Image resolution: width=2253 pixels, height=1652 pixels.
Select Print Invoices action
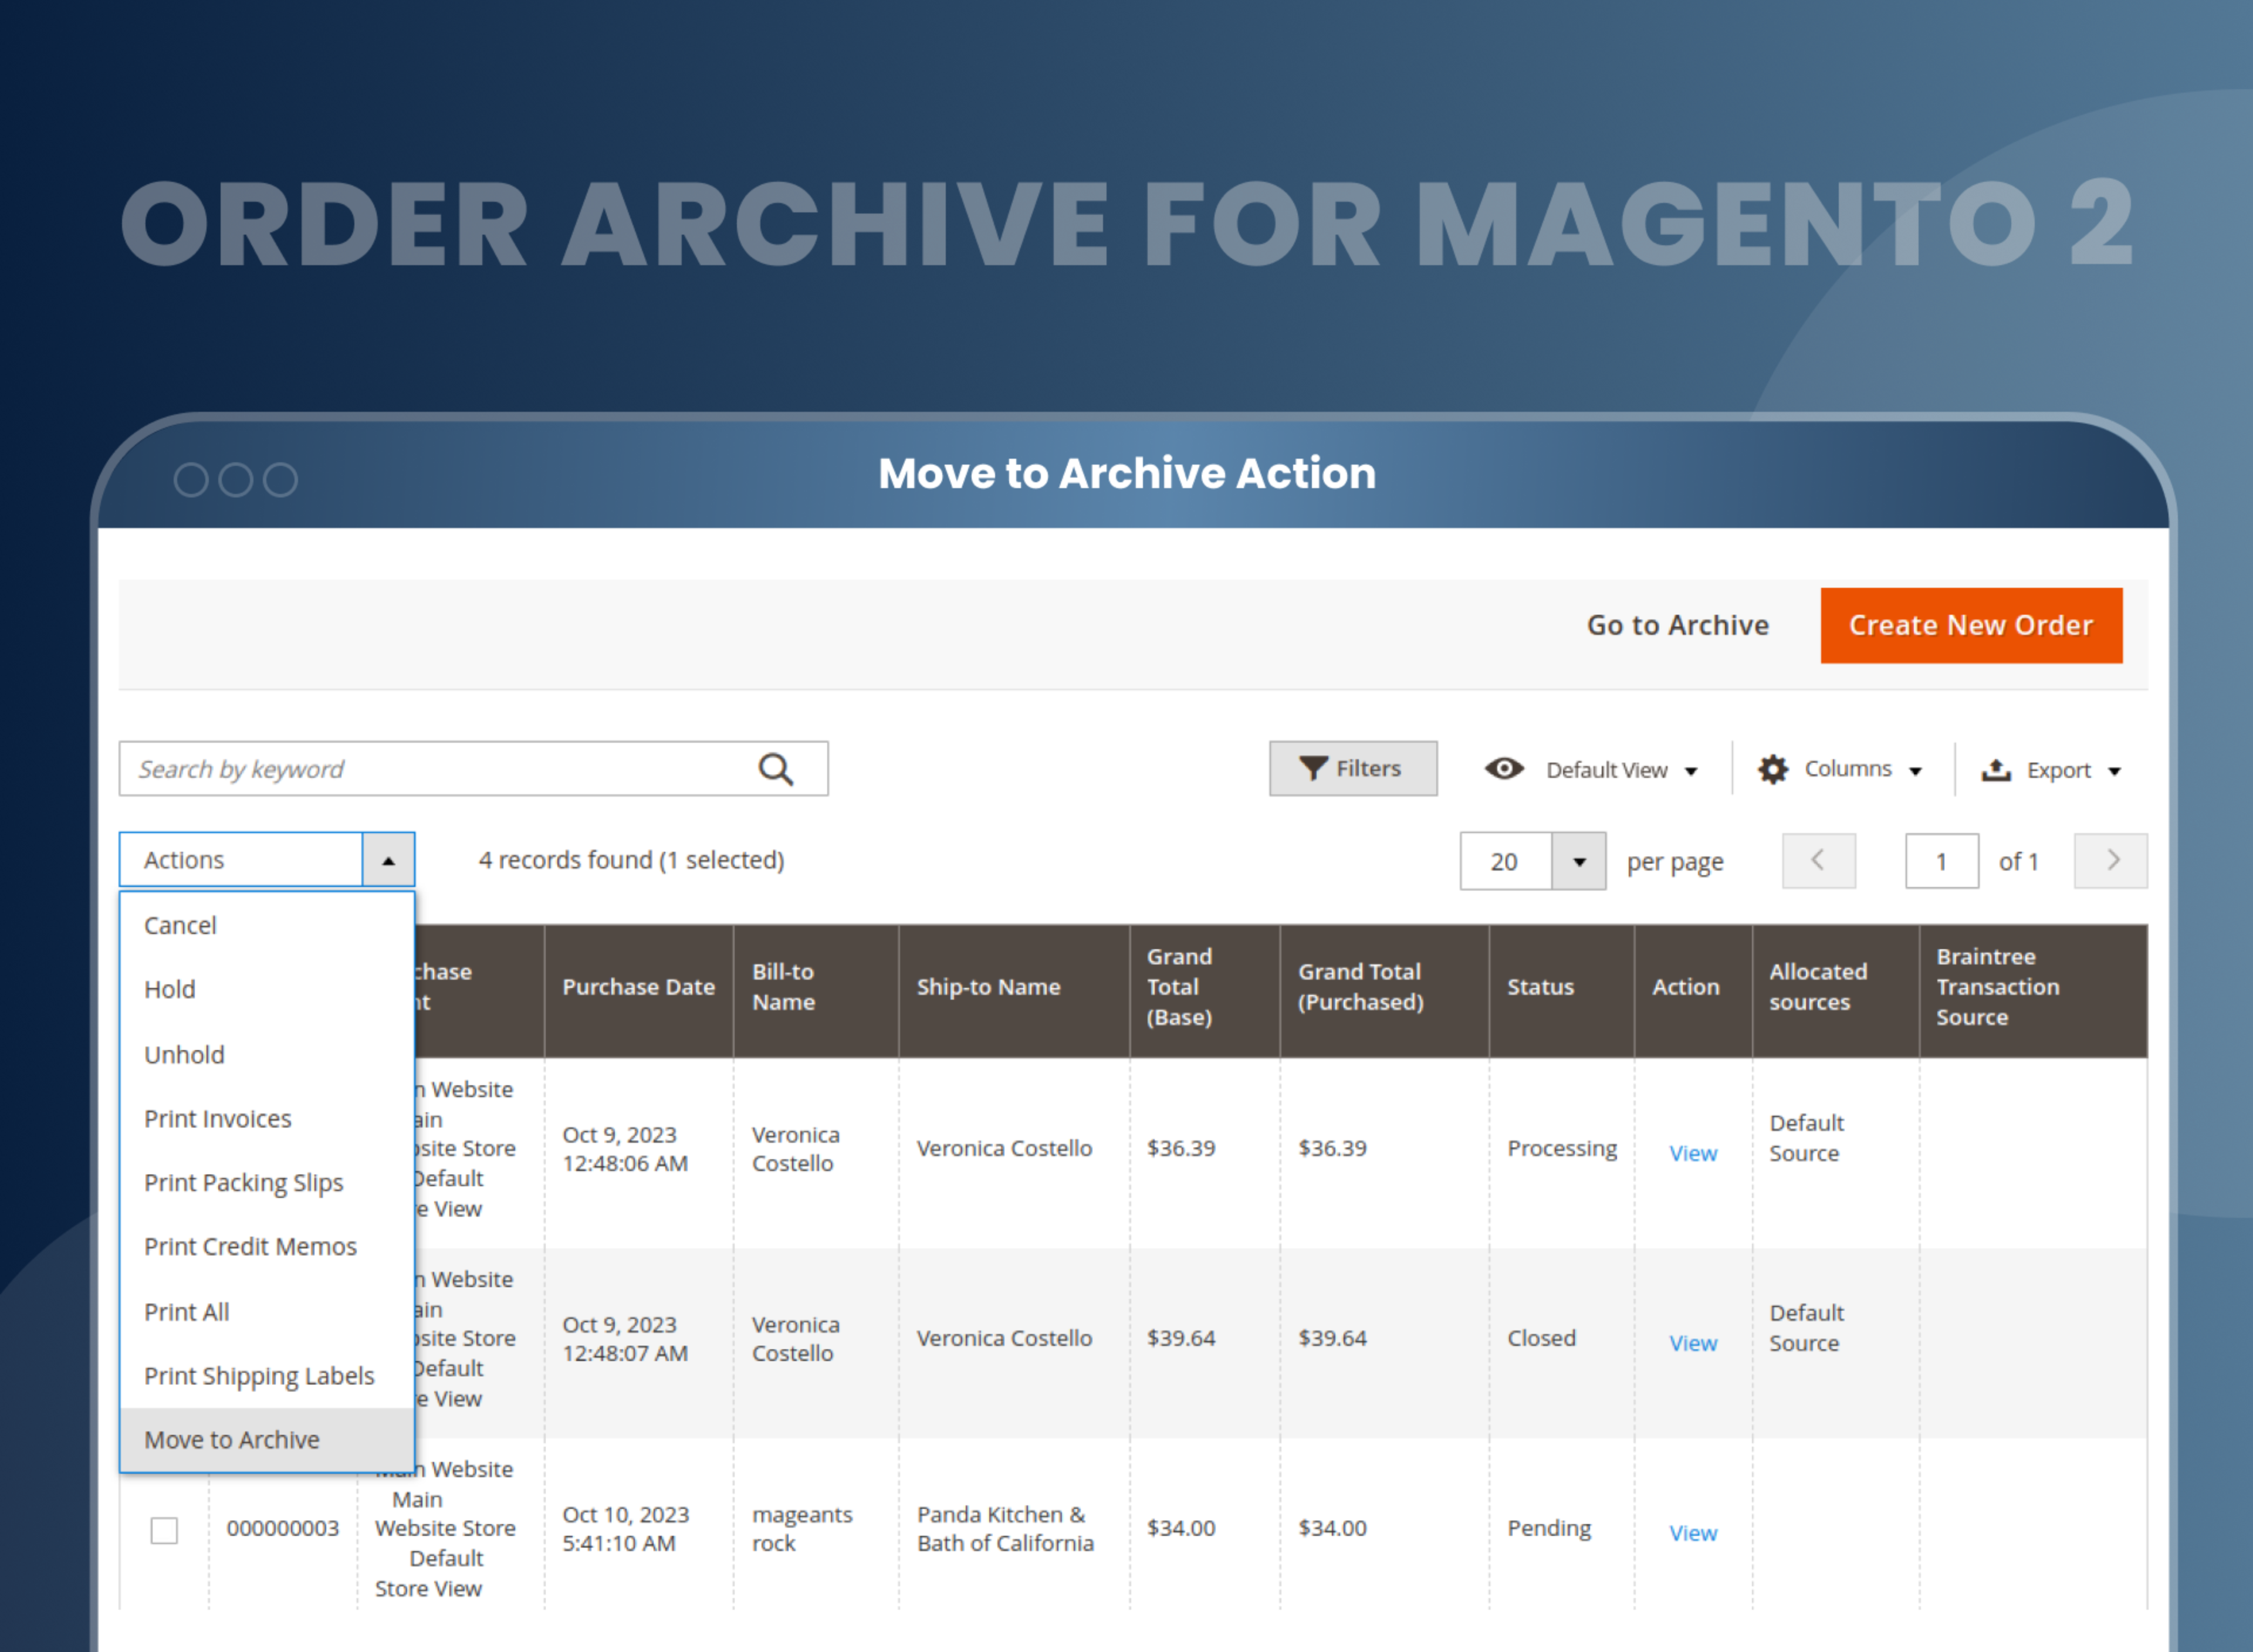point(267,1118)
